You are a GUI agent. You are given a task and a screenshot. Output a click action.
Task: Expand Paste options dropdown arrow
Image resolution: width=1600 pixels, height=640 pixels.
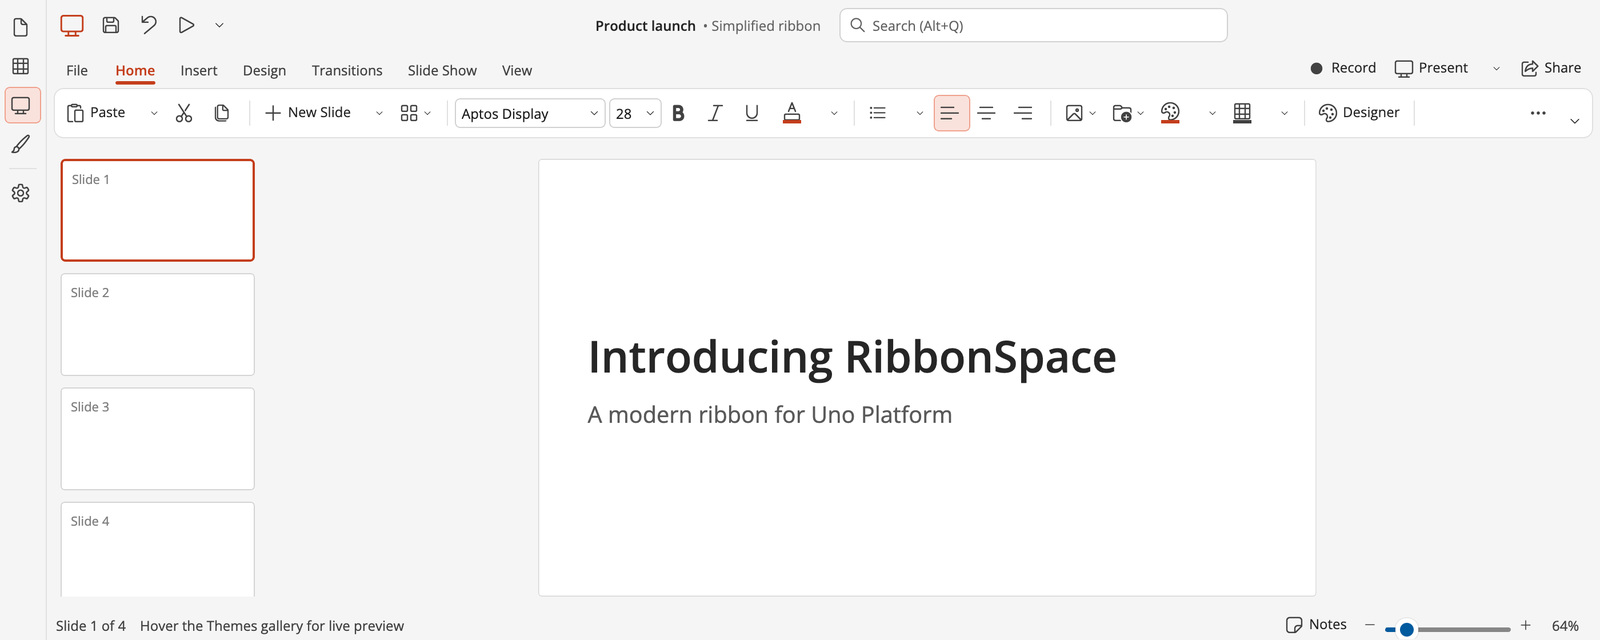(x=154, y=114)
